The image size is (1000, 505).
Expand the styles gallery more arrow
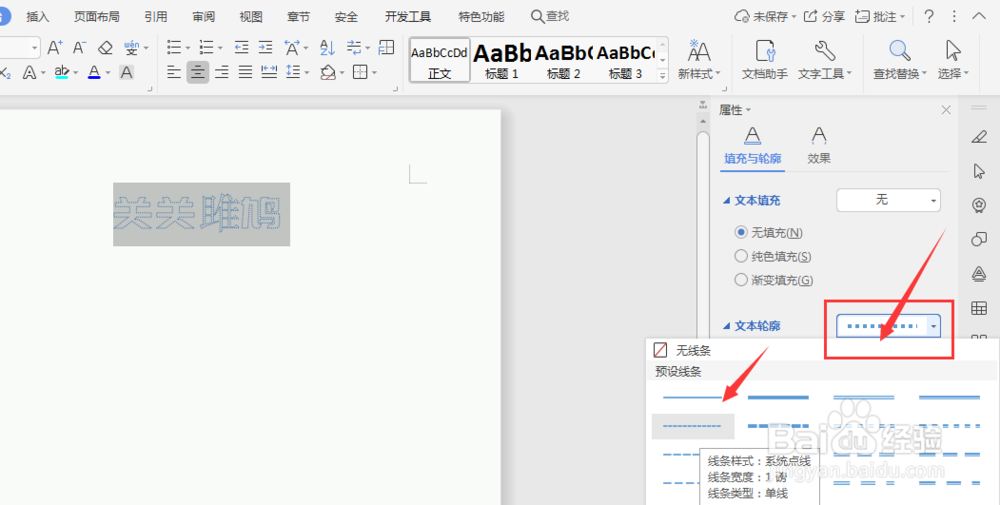coord(663,75)
